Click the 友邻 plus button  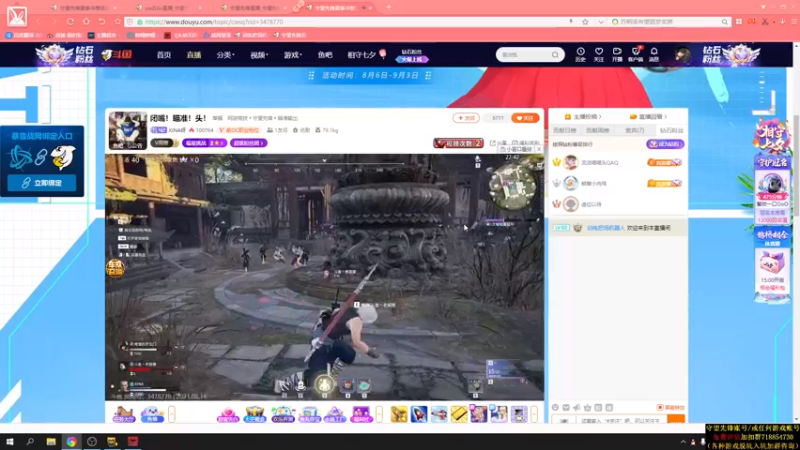click(466, 118)
